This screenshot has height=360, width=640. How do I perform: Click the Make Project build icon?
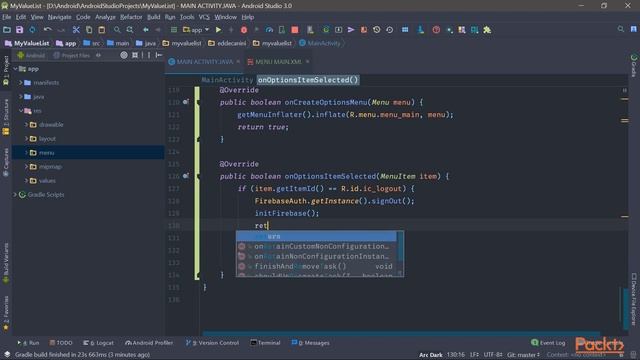point(174,30)
